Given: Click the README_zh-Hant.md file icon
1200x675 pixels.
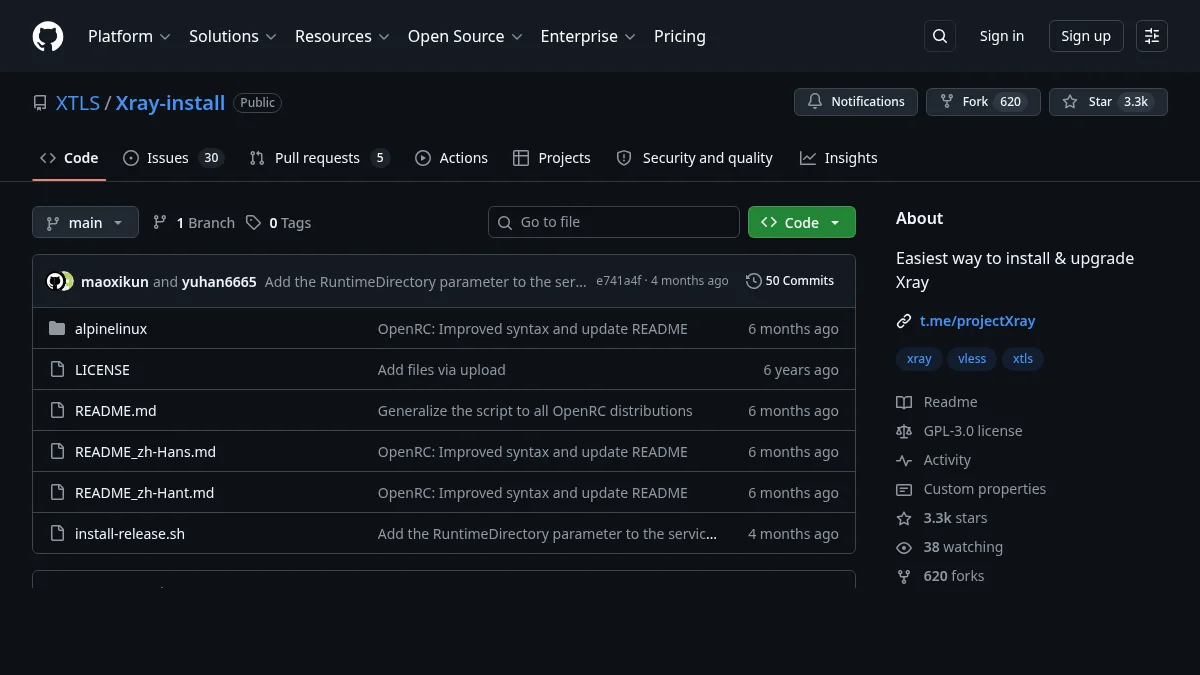Looking at the screenshot, I should (57, 493).
